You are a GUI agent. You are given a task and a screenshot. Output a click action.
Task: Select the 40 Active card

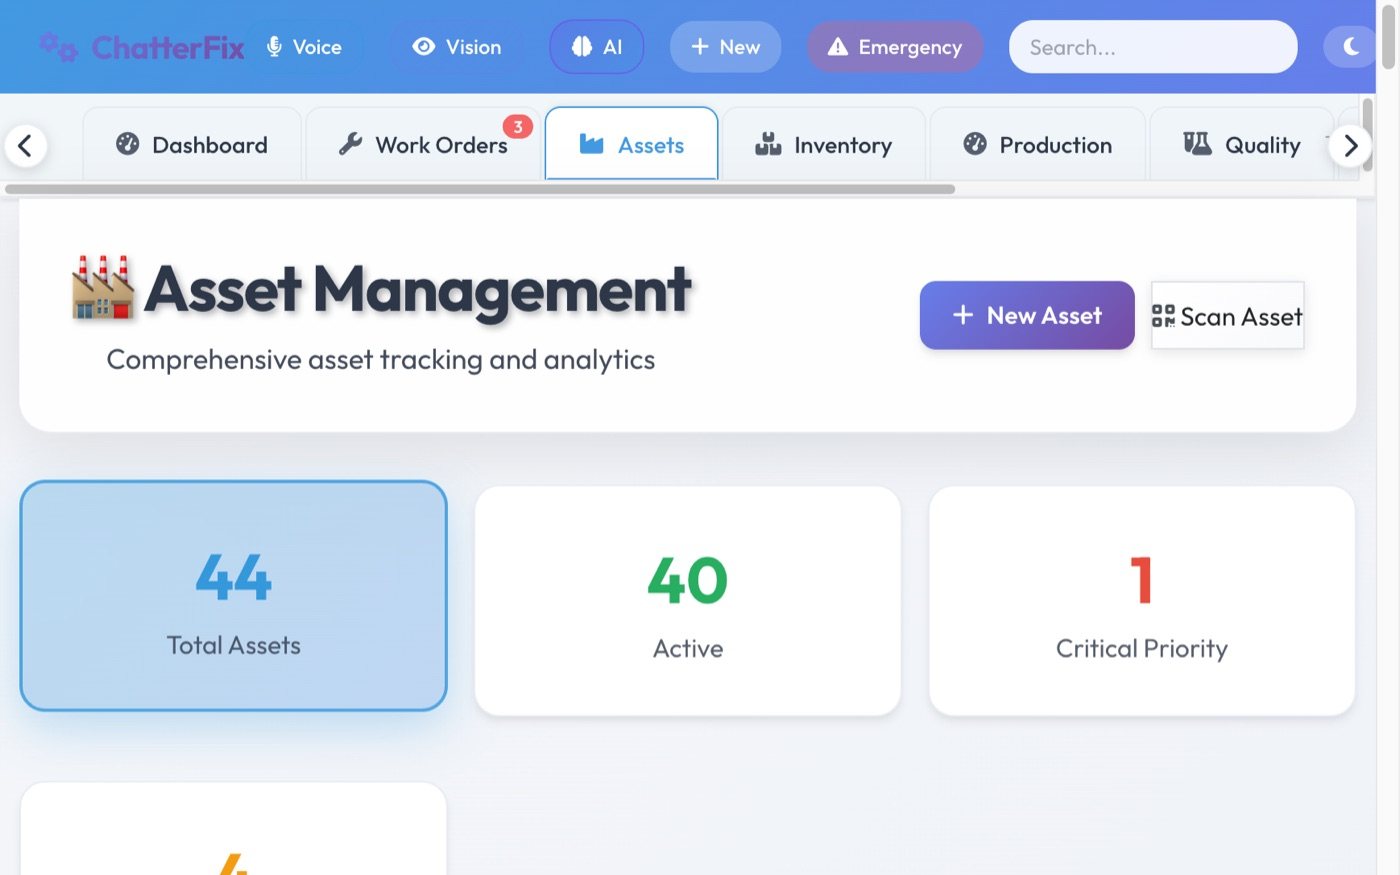click(x=688, y=601)
